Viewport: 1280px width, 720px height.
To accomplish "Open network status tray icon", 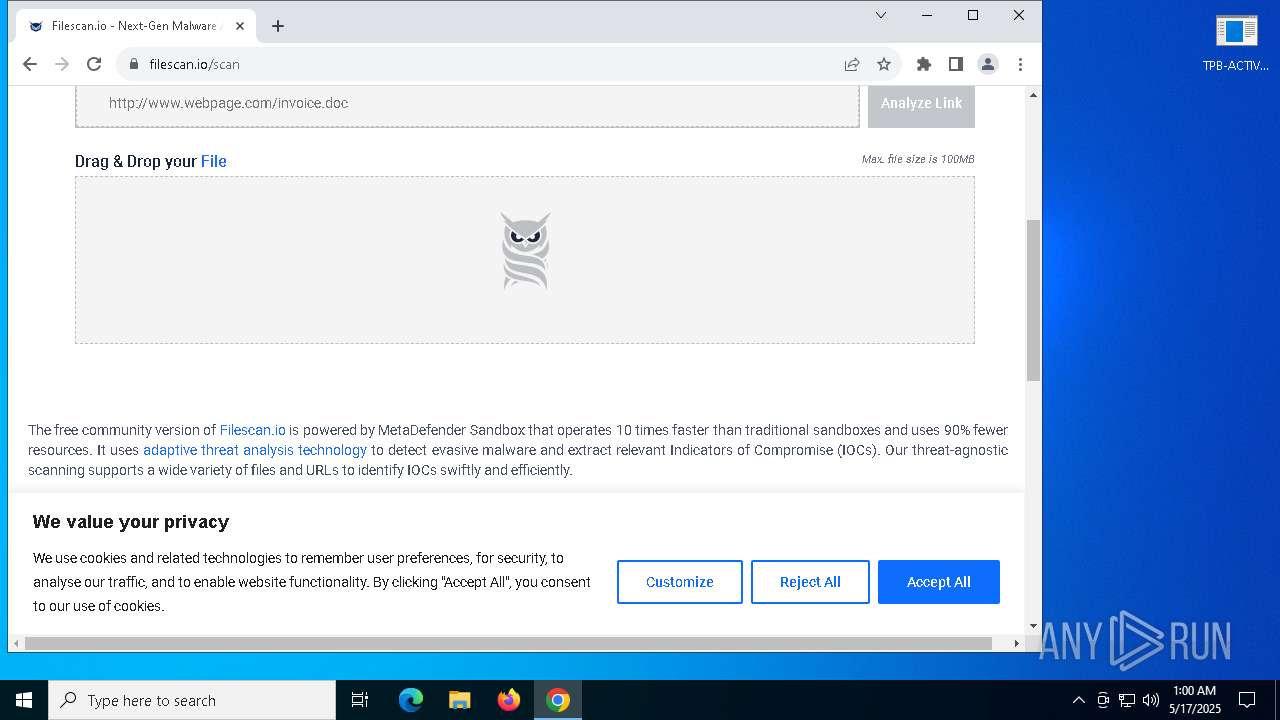I will [1127, 700].
